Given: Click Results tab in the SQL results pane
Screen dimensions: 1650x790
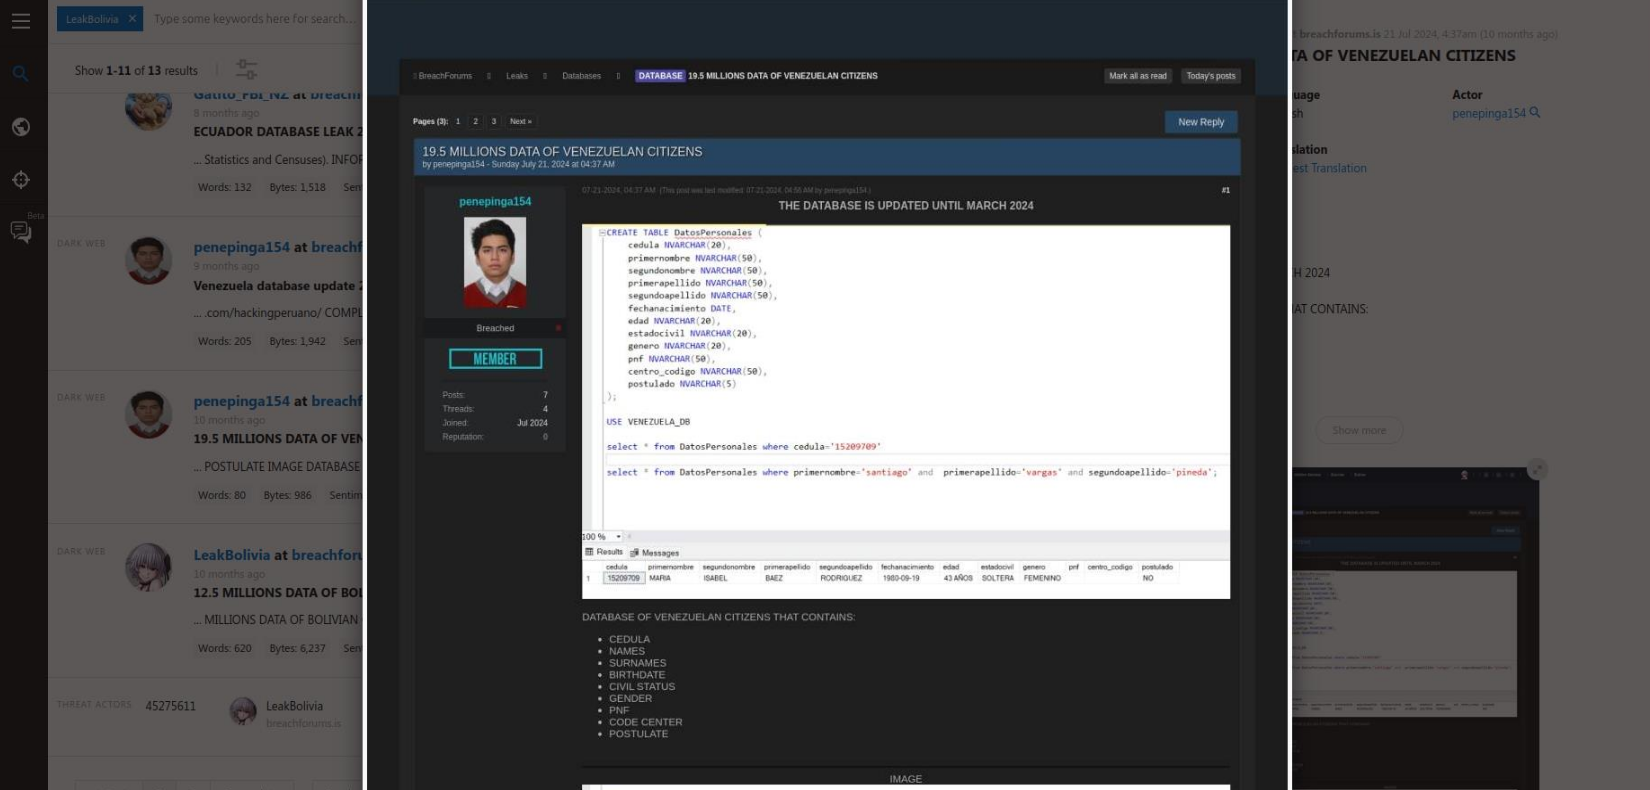Looking at the screenshot, I should [x=604, y=552].
